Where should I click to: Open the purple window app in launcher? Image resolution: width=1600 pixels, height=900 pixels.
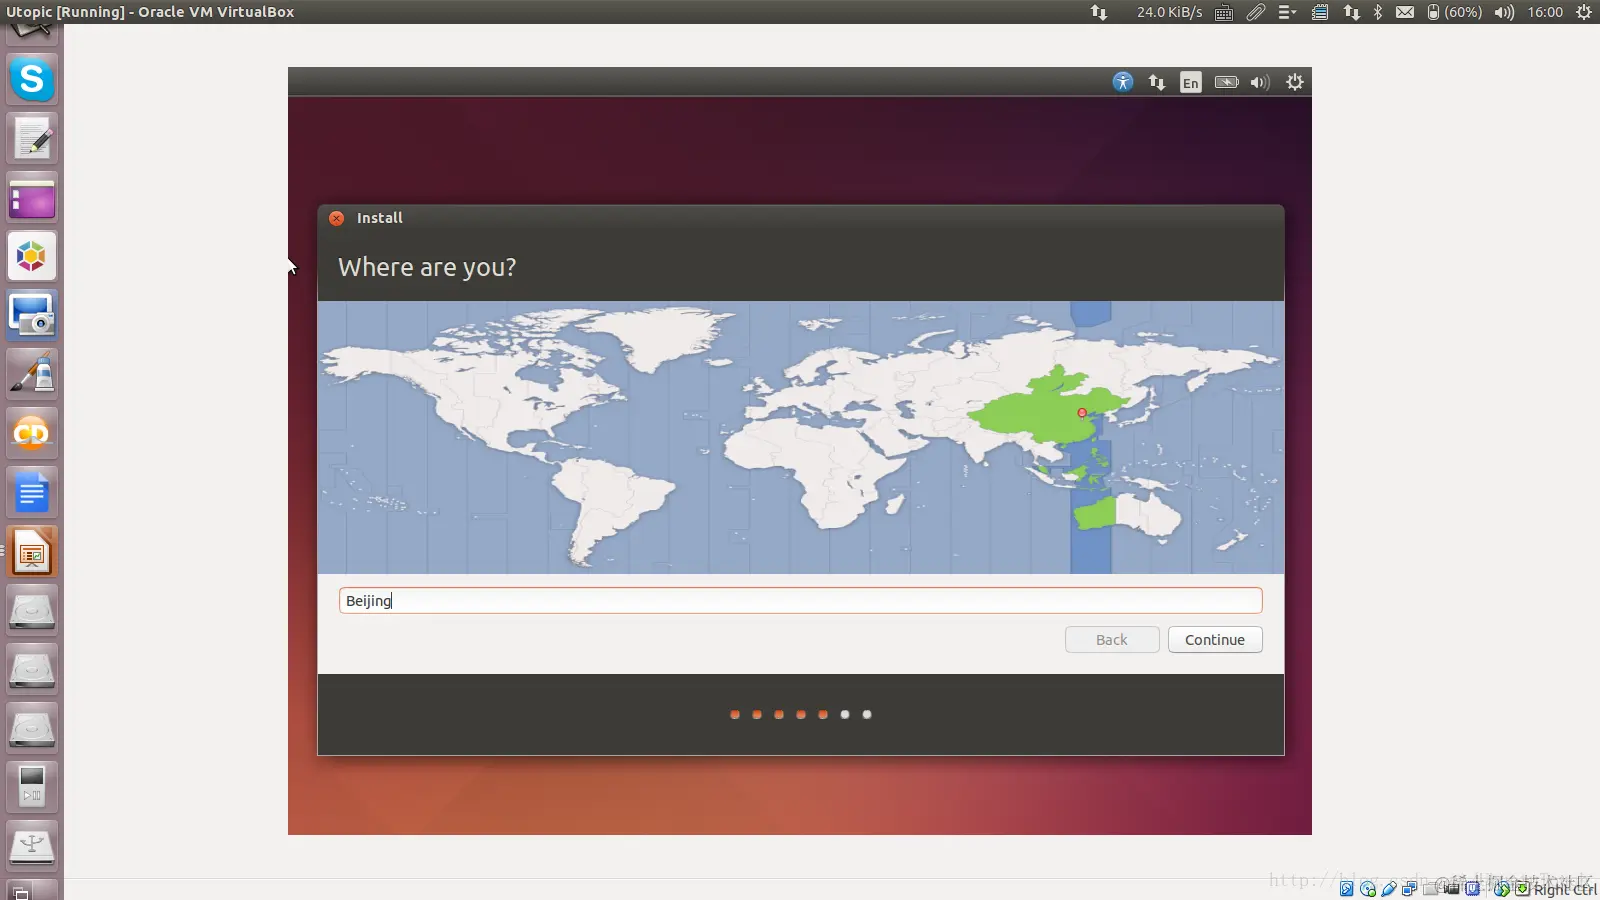32,198
